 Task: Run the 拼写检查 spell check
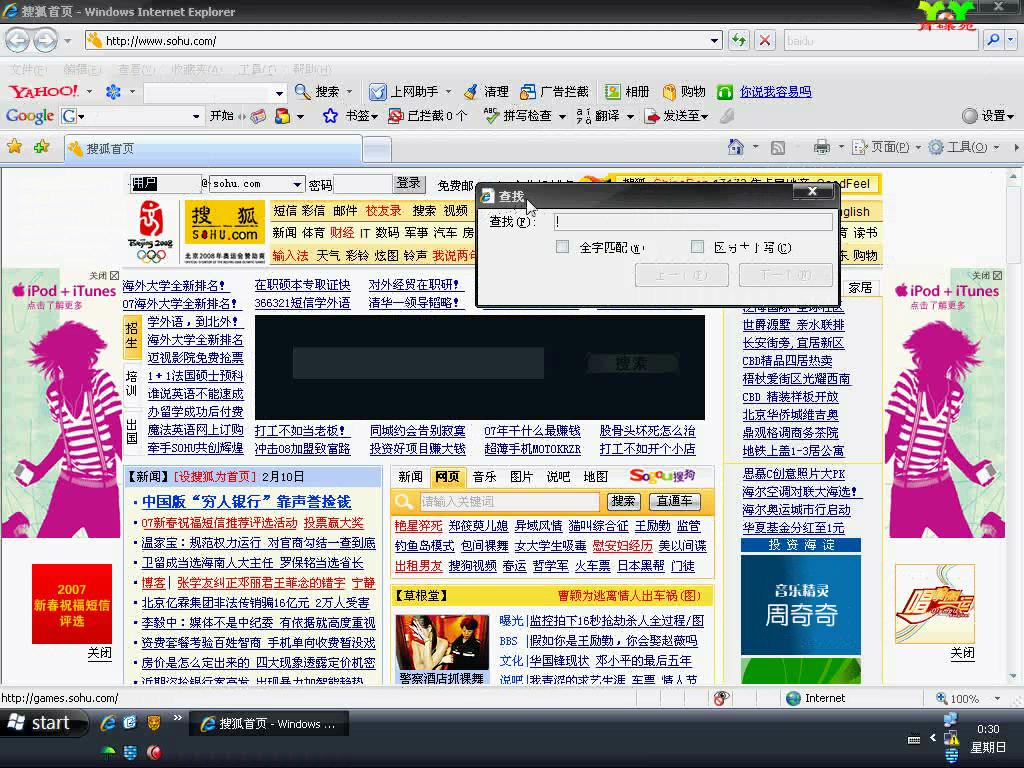tap(519, 116)
